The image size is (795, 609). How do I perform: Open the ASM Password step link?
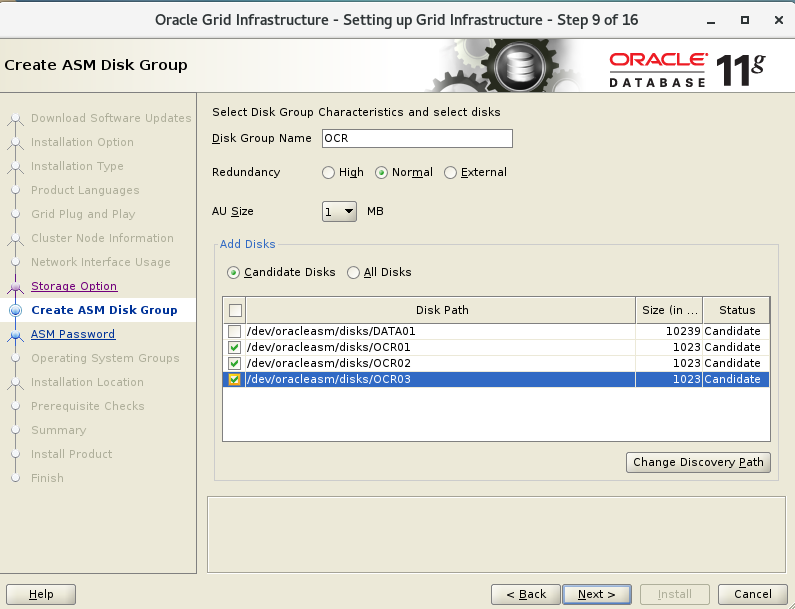(x=73, y=334)
